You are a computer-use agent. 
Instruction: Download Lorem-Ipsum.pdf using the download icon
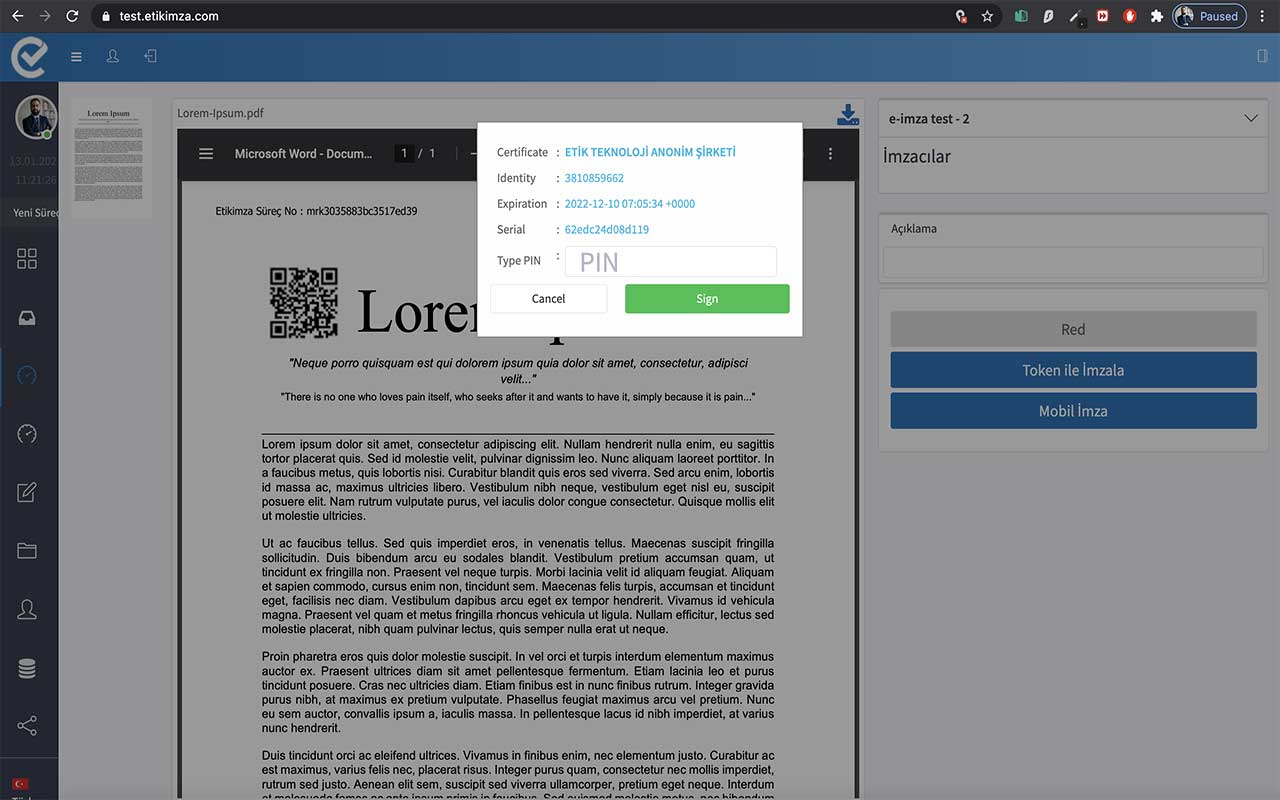coord(847,114)
